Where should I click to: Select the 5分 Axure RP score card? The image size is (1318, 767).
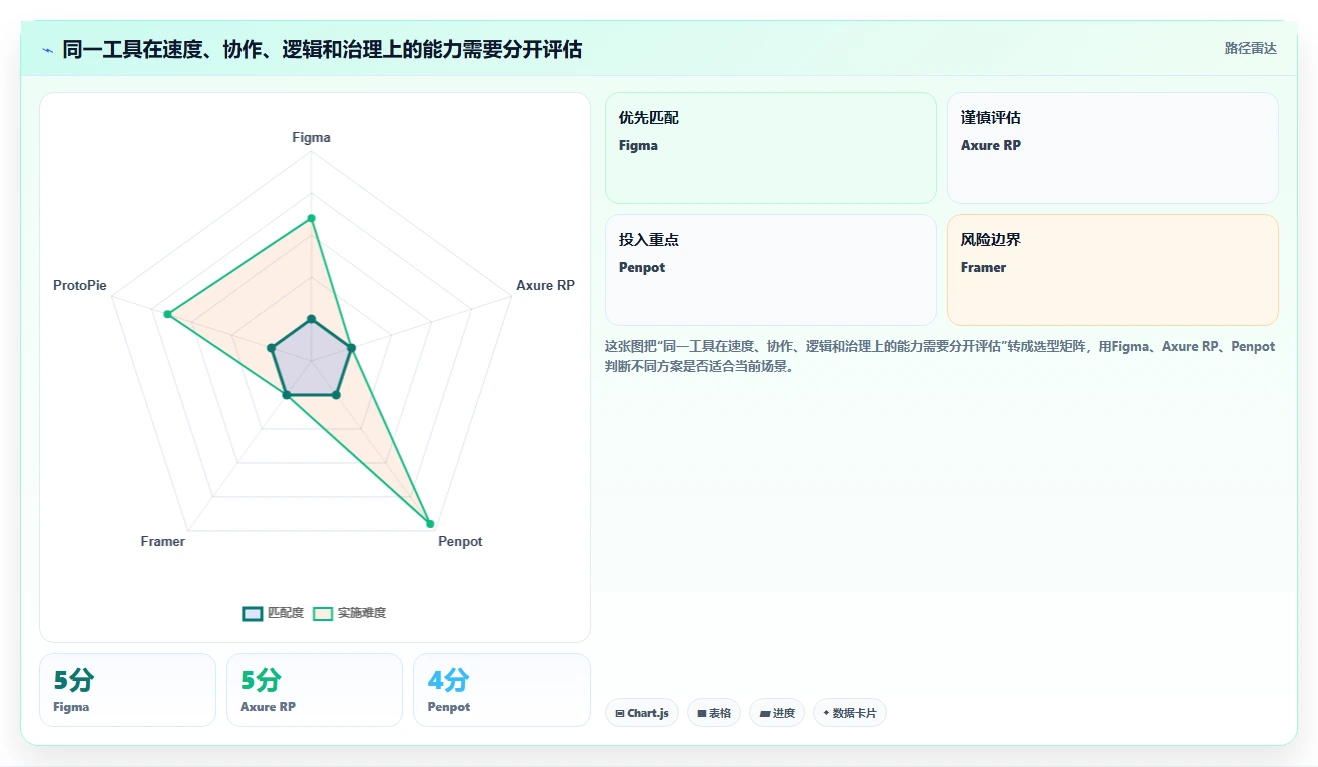pyautogui.click(x=314, y=690)
